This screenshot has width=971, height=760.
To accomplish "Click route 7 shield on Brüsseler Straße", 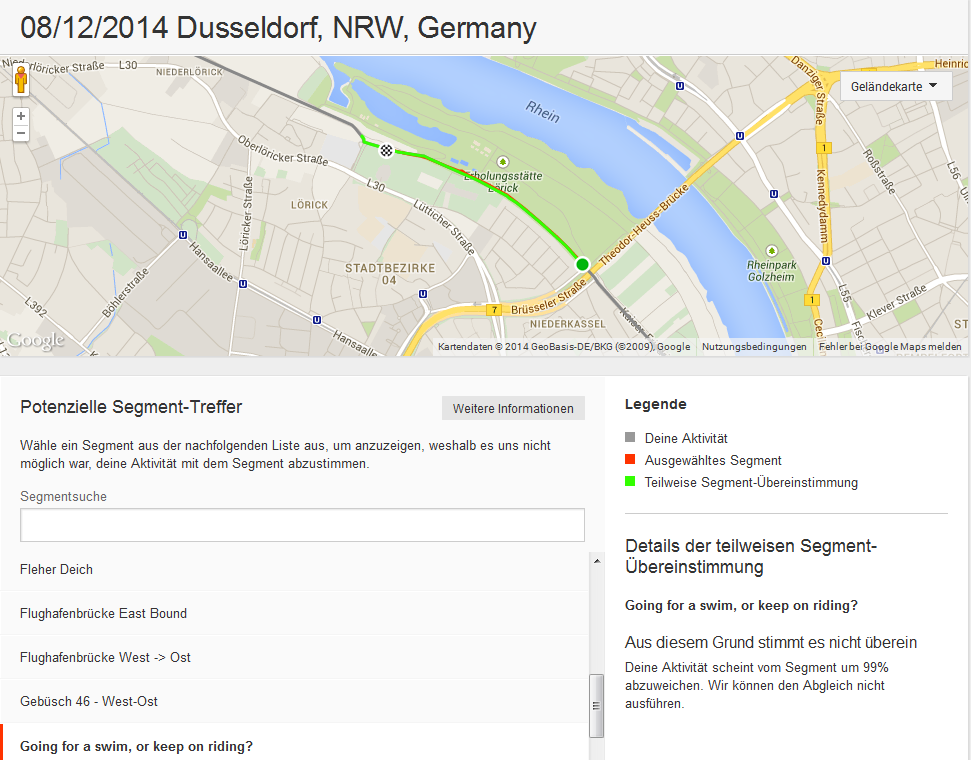I will (x=494, y=310).
